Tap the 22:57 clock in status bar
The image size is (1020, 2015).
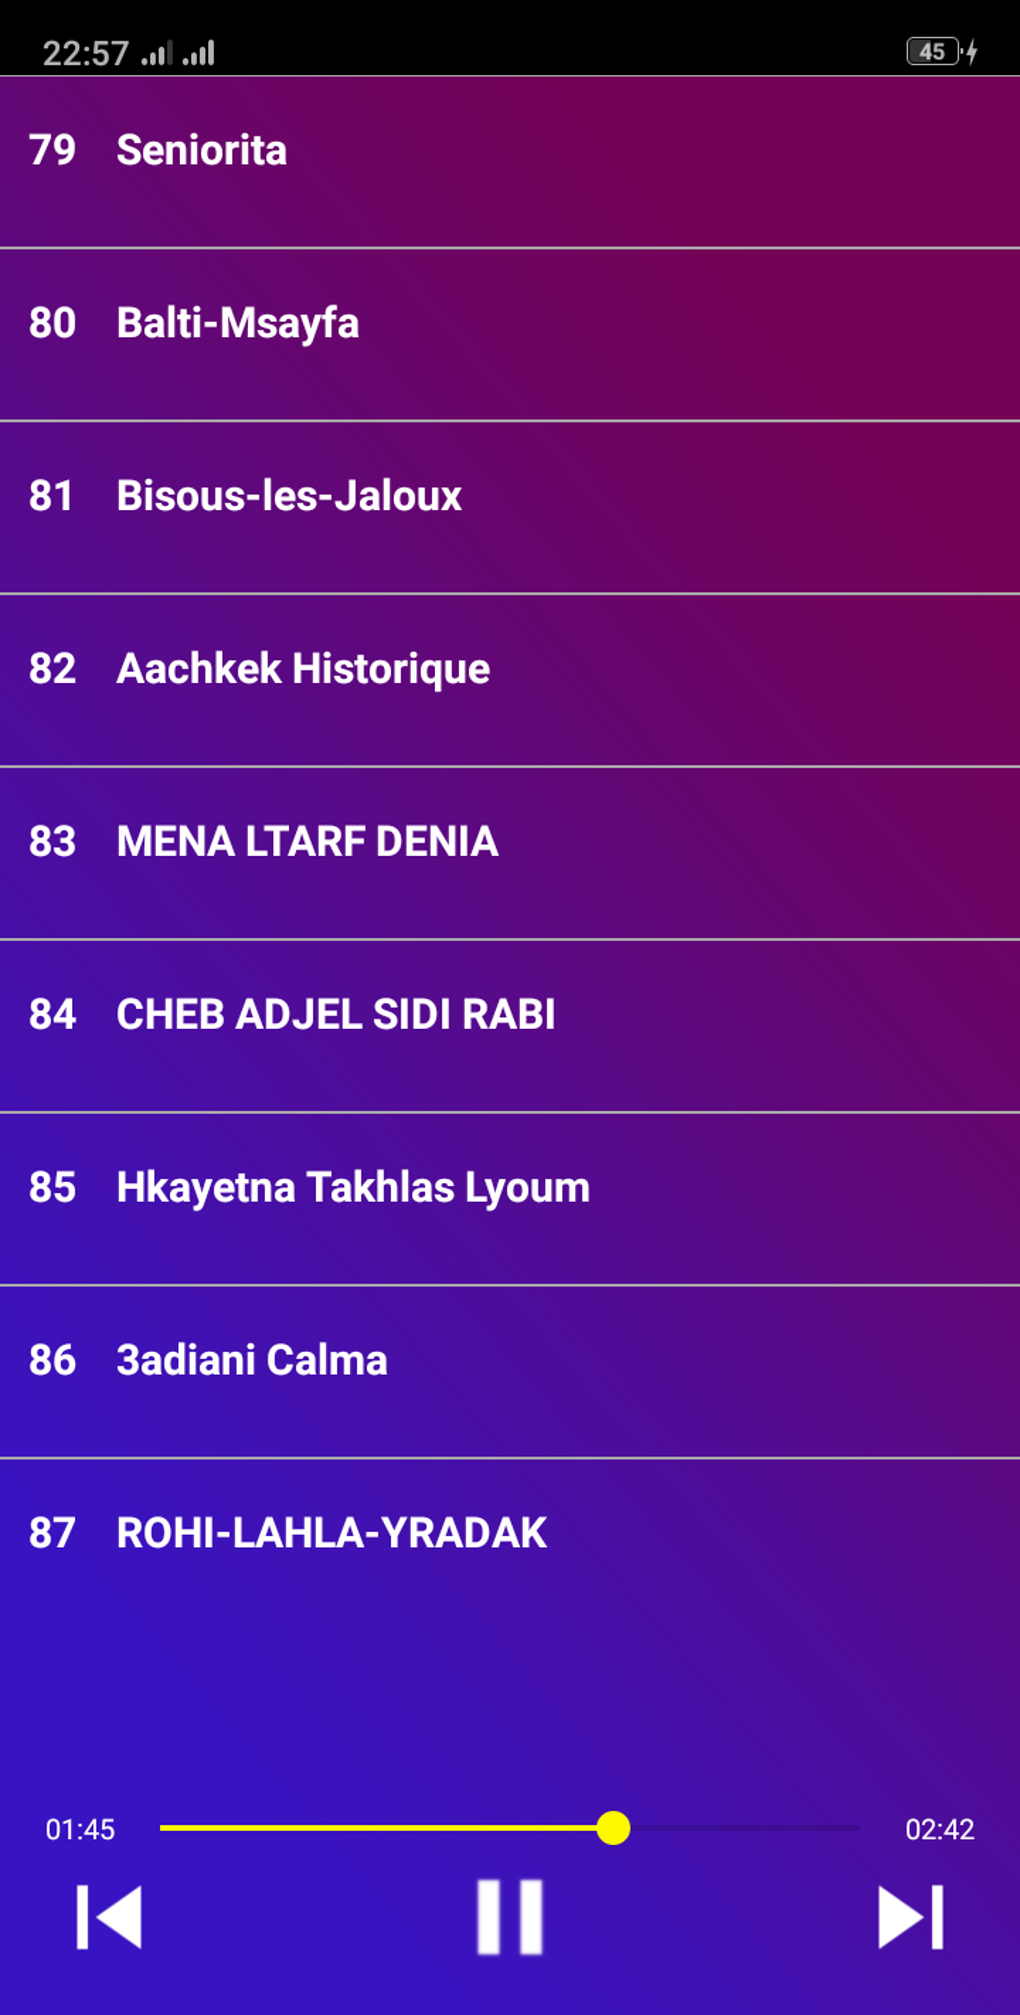click(x=85, y=53)
